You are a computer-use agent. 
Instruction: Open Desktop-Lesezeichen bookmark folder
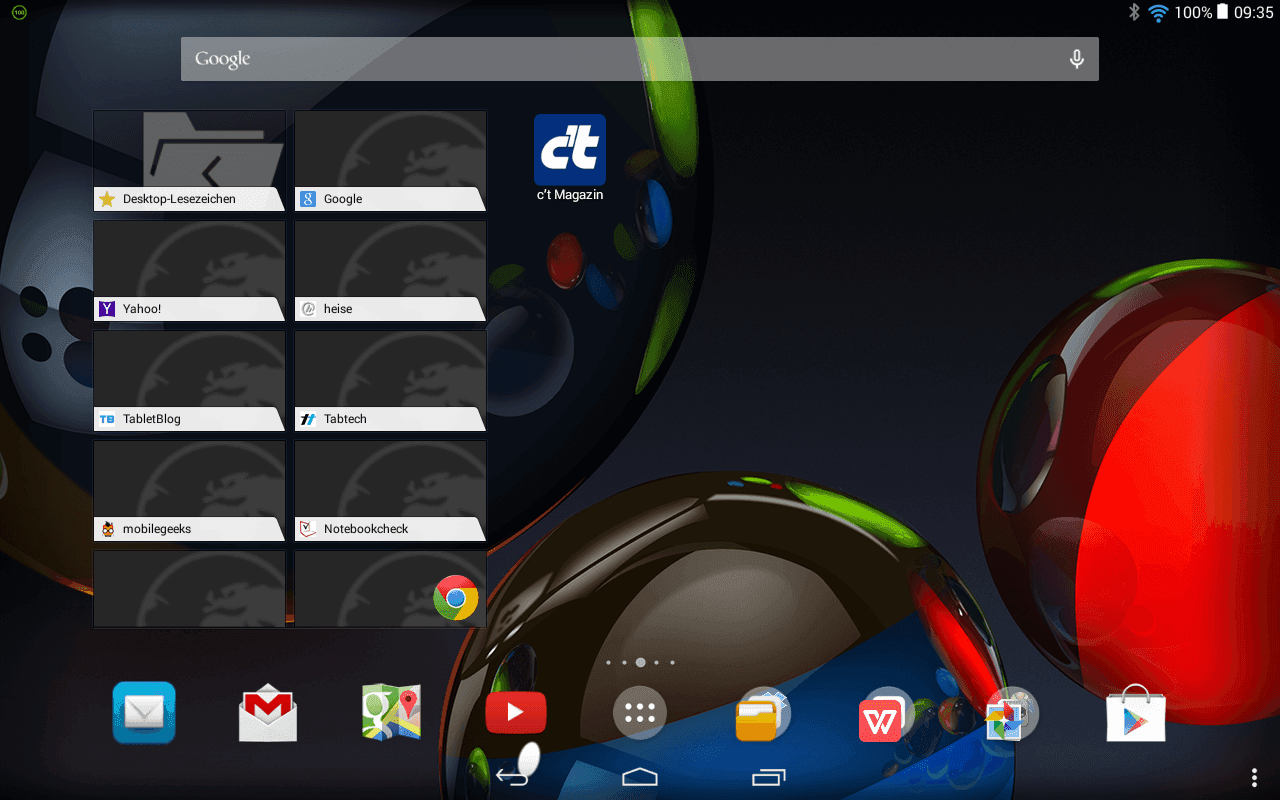(190, 160)
